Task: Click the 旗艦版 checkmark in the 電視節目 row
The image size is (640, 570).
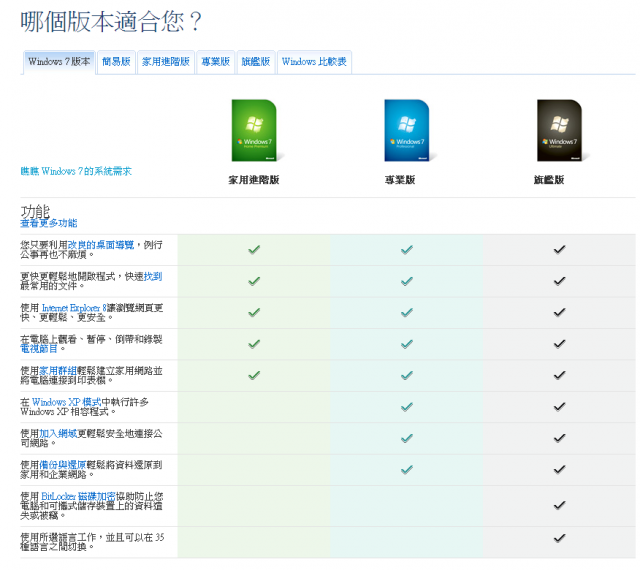Action: coord(559,344)
